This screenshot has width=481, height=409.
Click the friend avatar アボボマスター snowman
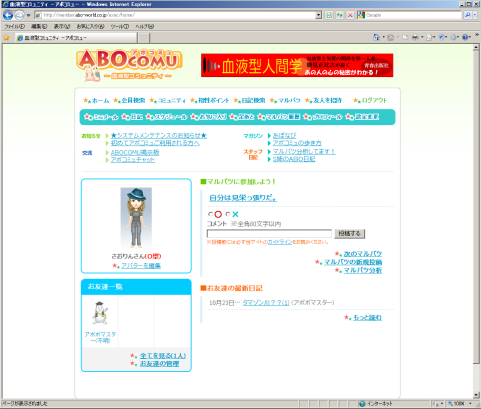coord(100,312)
